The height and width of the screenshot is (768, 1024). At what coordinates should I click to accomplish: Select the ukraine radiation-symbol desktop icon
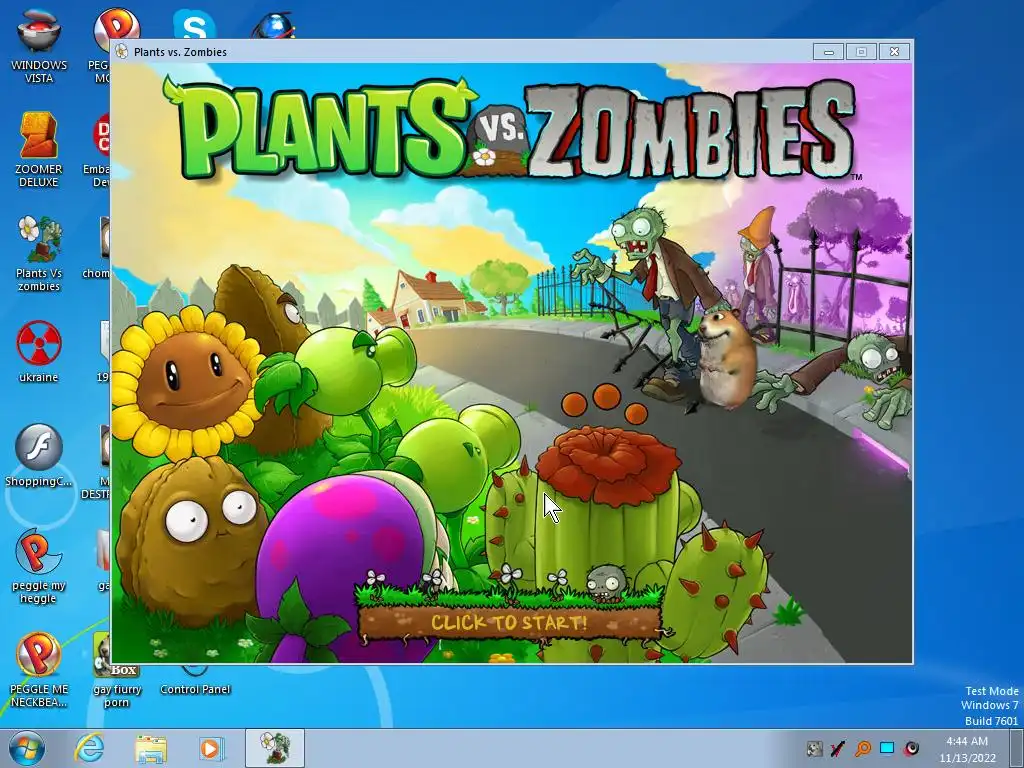coord(39,351)
